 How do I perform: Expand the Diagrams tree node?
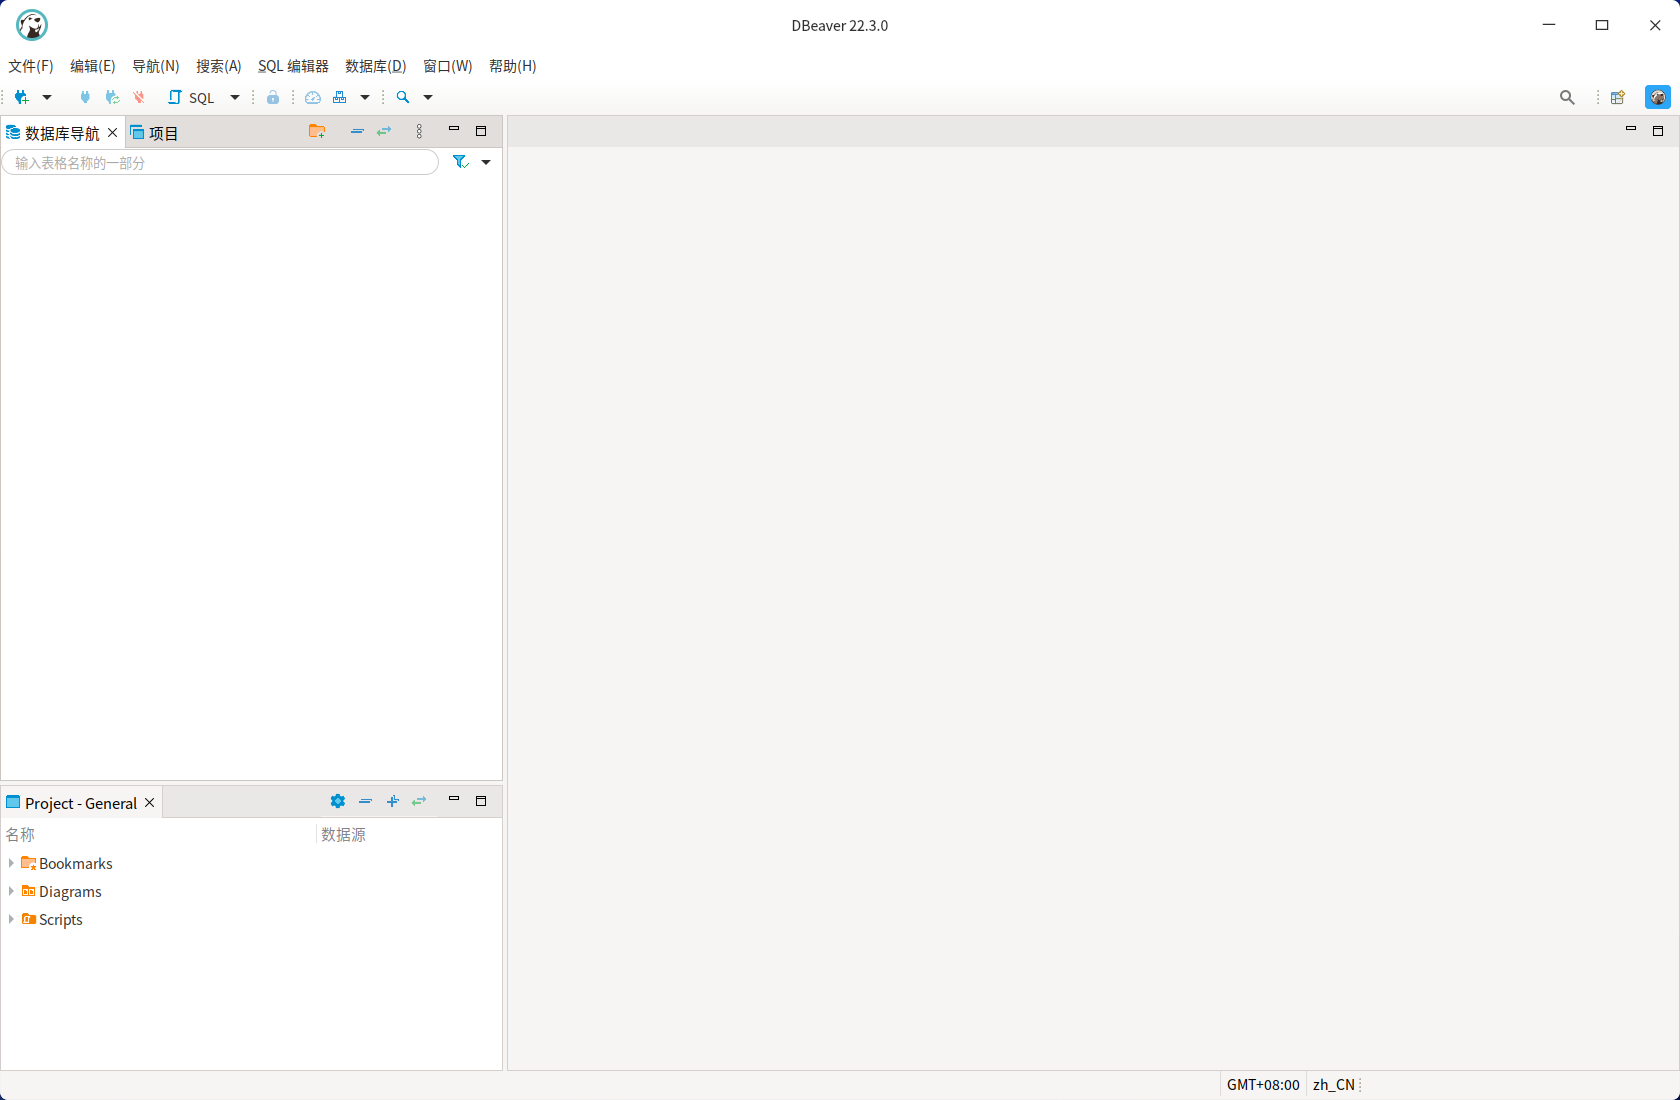[11, 891]
